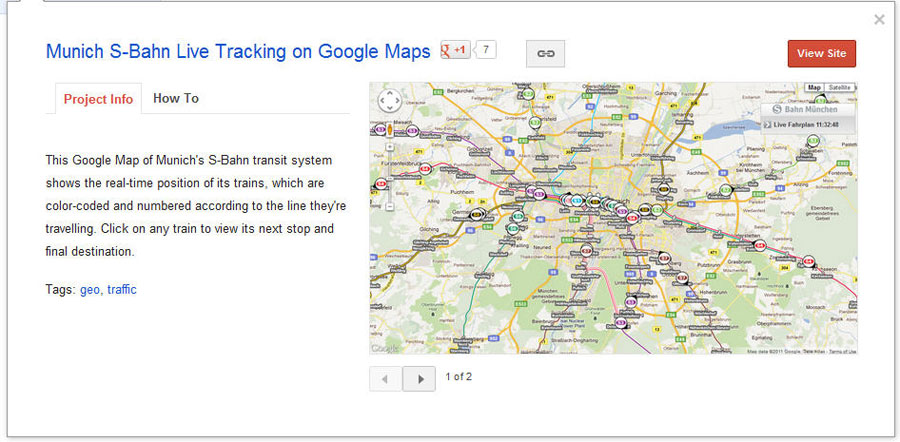Click the arrow icon beside Live Fahrplan

[x=767, y=125]
